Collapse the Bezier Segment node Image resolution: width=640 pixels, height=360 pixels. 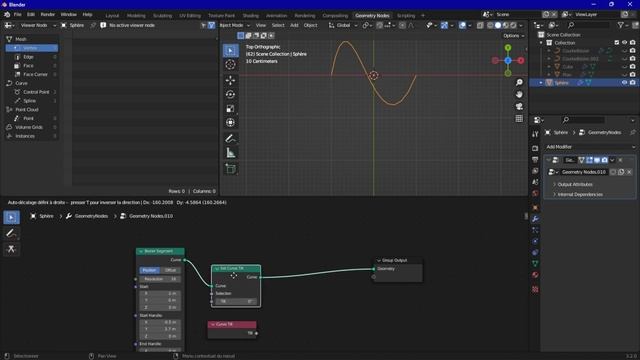[141, 251]
